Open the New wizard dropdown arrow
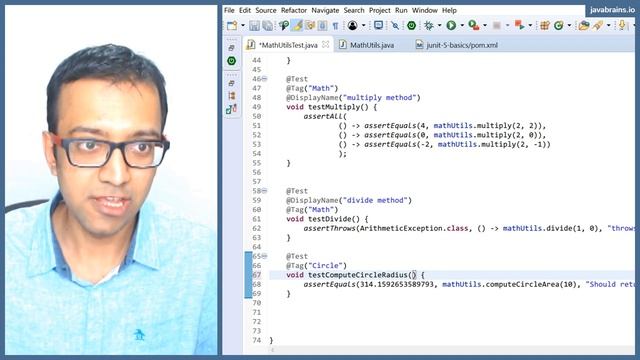640x360 pixels. click(x=243, y=26)
